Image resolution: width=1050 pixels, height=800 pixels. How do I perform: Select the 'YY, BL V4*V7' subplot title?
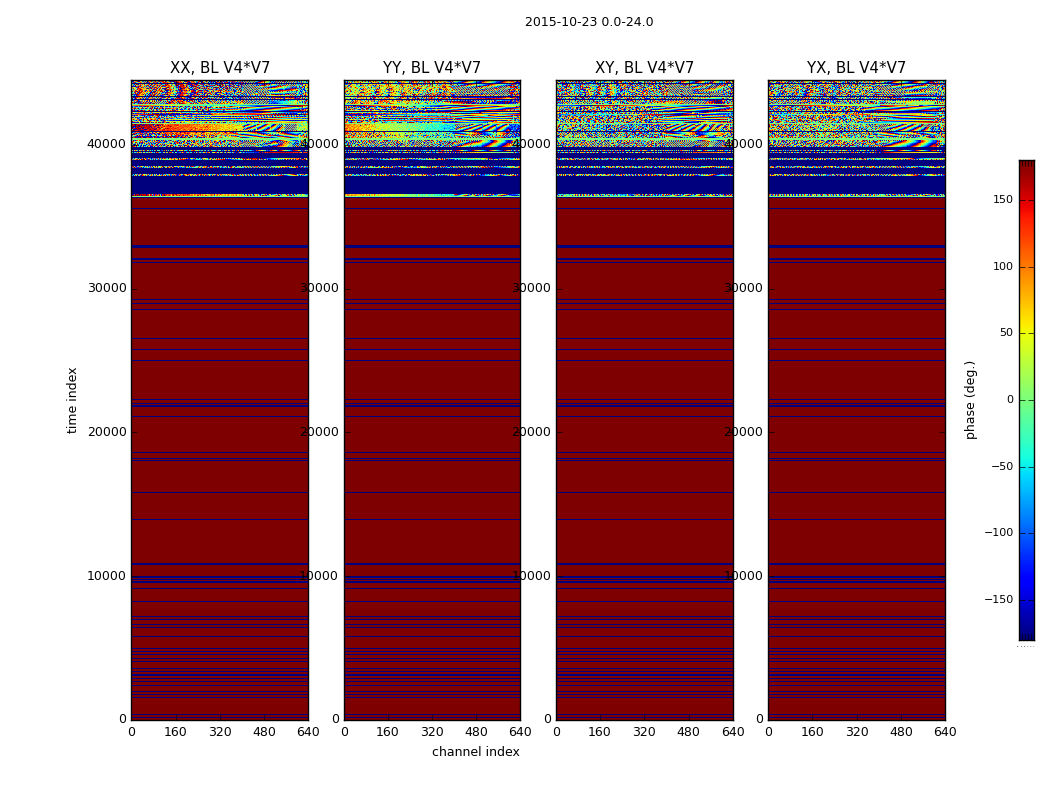pos(432,68)
